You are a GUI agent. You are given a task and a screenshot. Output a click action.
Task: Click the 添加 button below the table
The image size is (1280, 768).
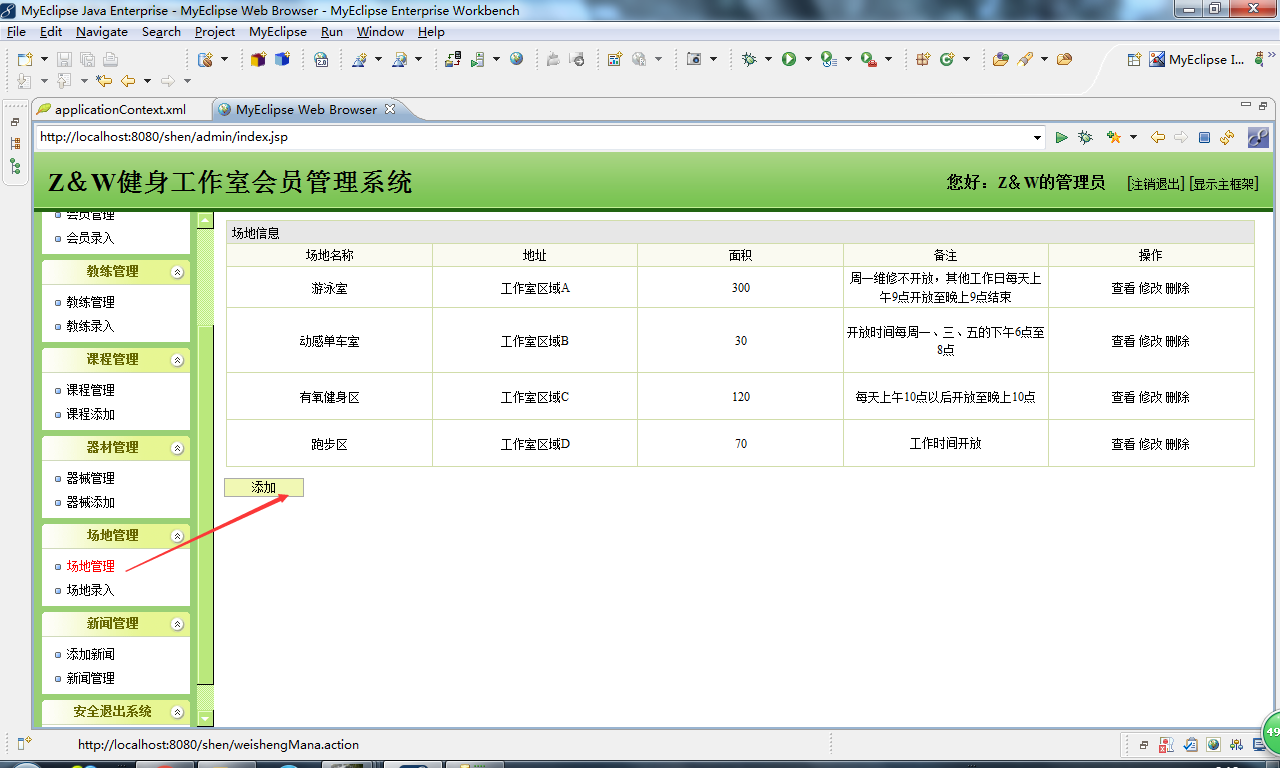click(263, 487)
